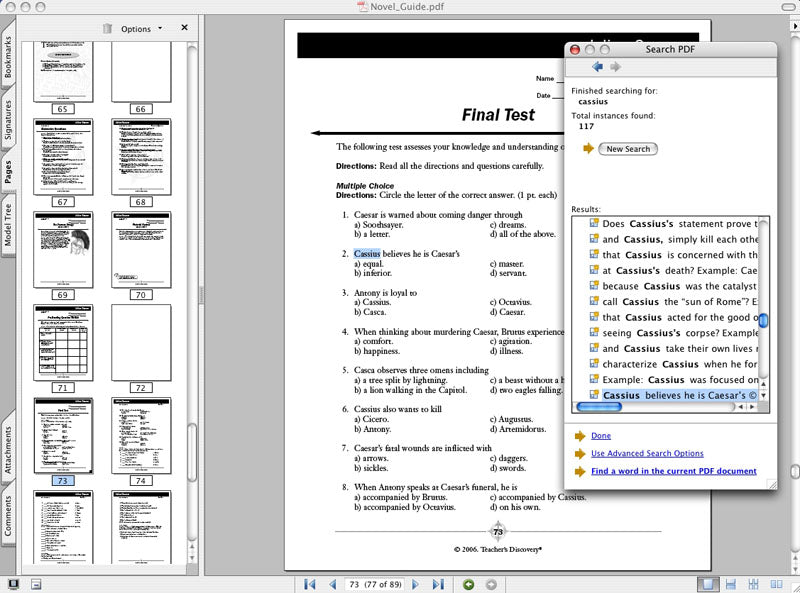800x593 pixels.
Task: Jump to the last page
Action: point(438,584)
